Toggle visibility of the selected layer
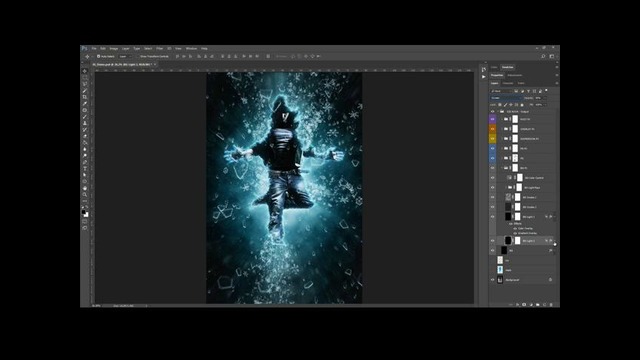The width and height of the screenshot is (640, 360). (x=493, y=241)
